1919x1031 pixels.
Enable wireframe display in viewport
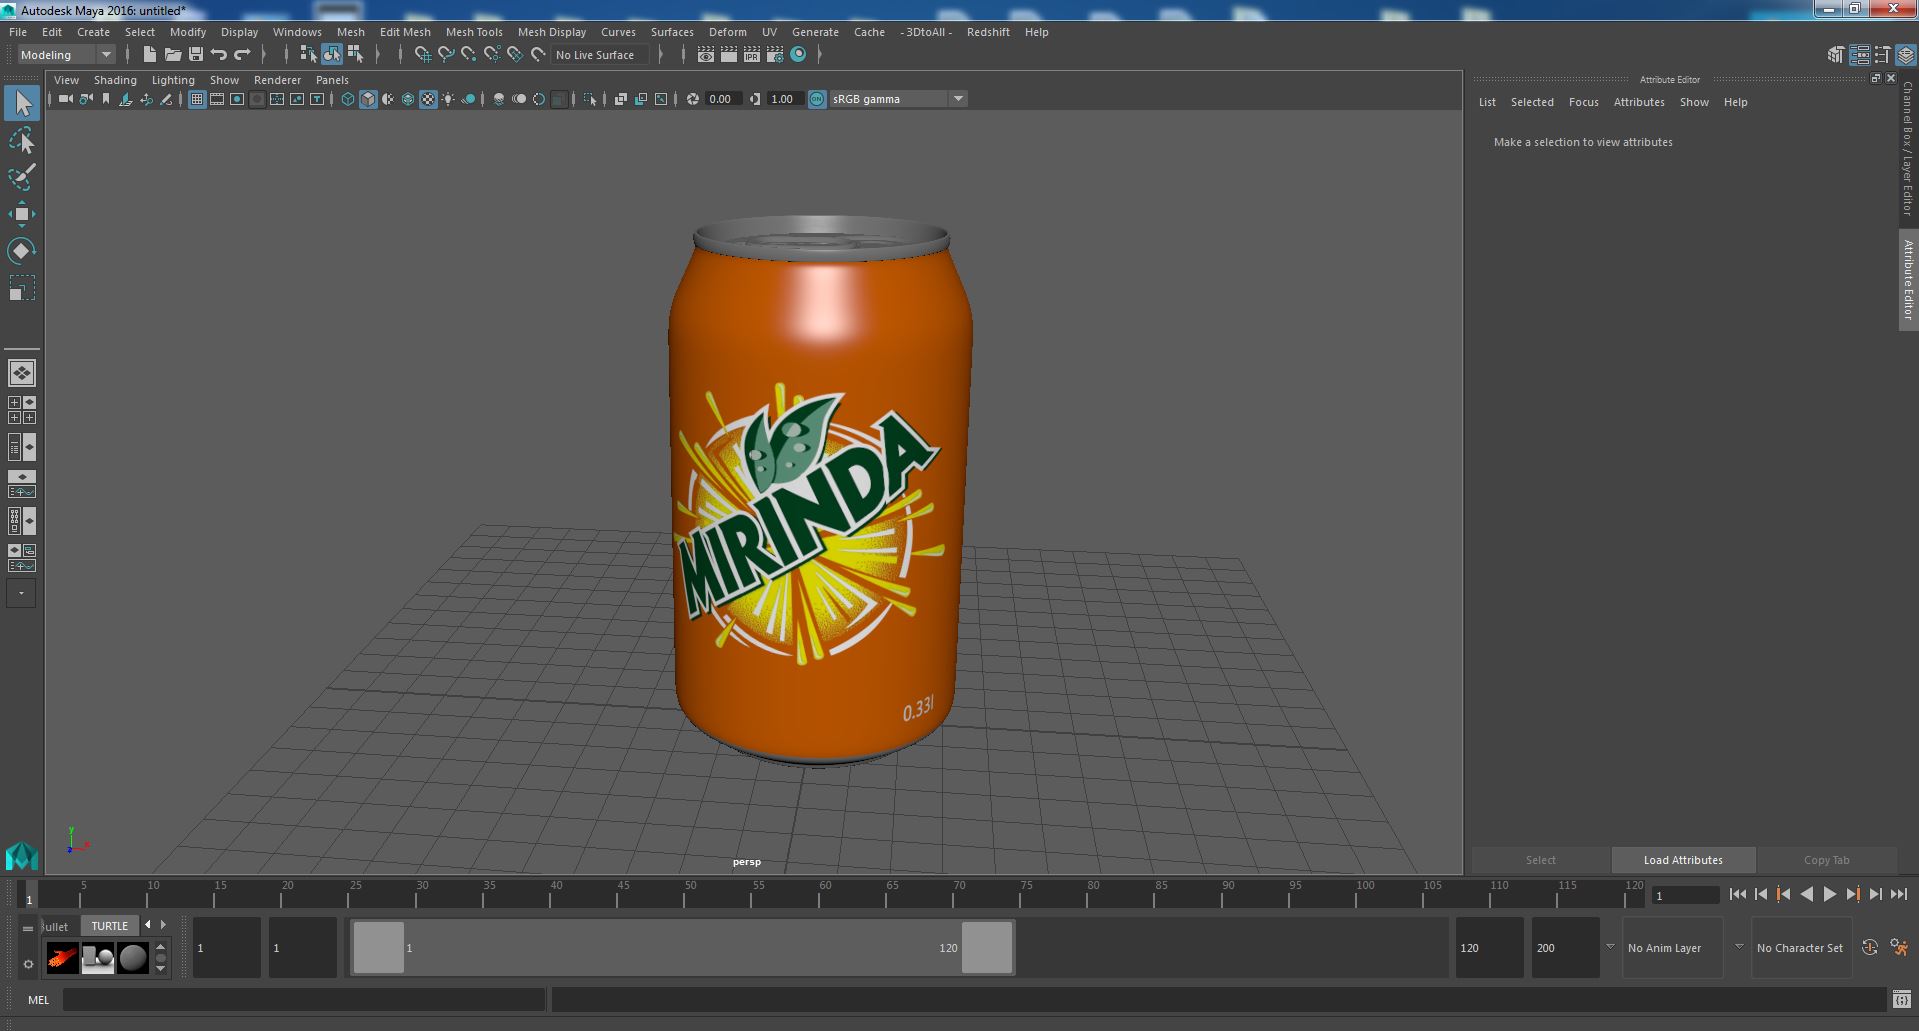coord(348,99)
